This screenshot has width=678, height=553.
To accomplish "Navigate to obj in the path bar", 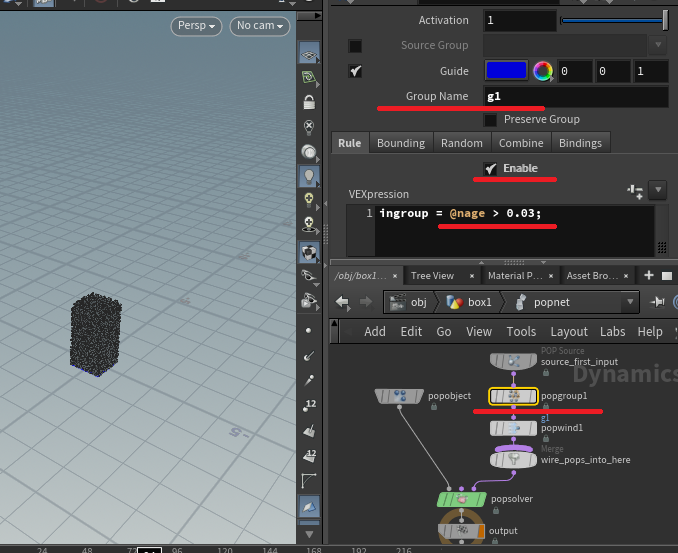I will (x=409, y=302).
